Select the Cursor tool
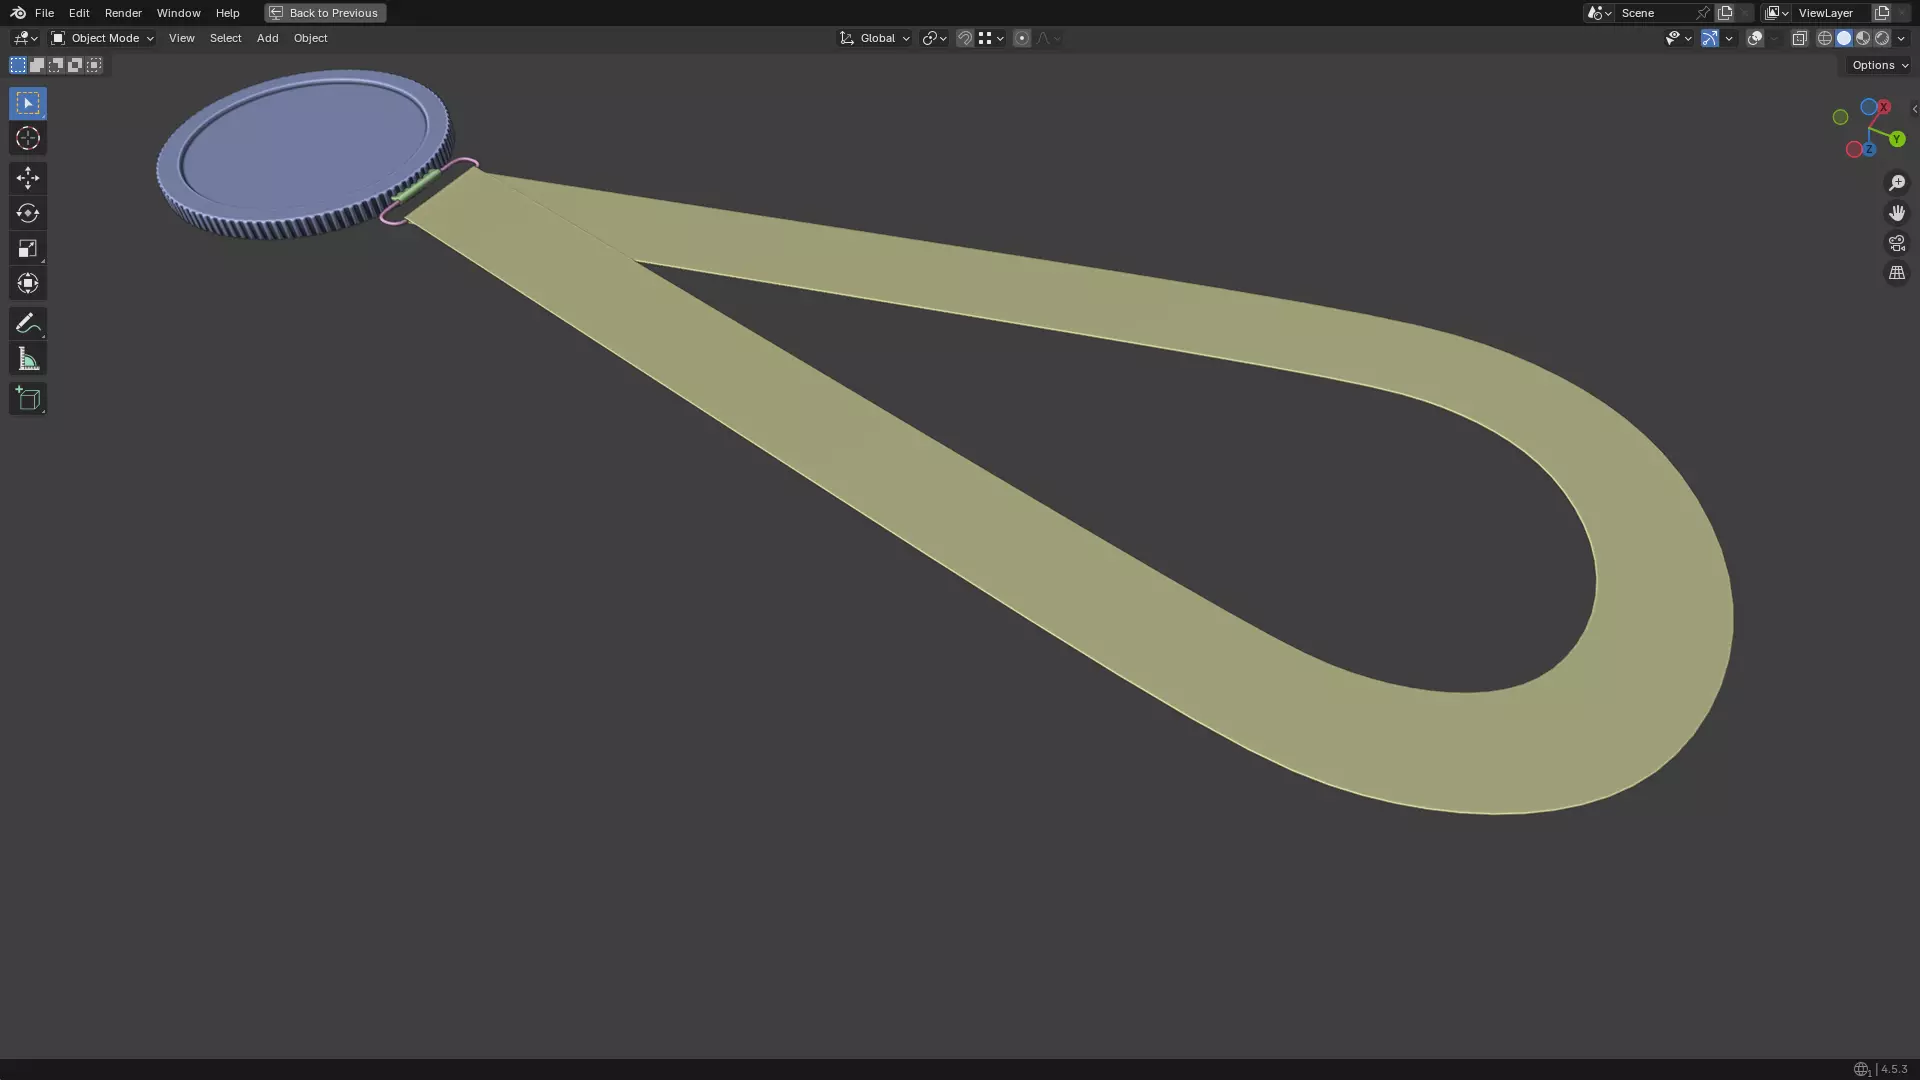 28,139
